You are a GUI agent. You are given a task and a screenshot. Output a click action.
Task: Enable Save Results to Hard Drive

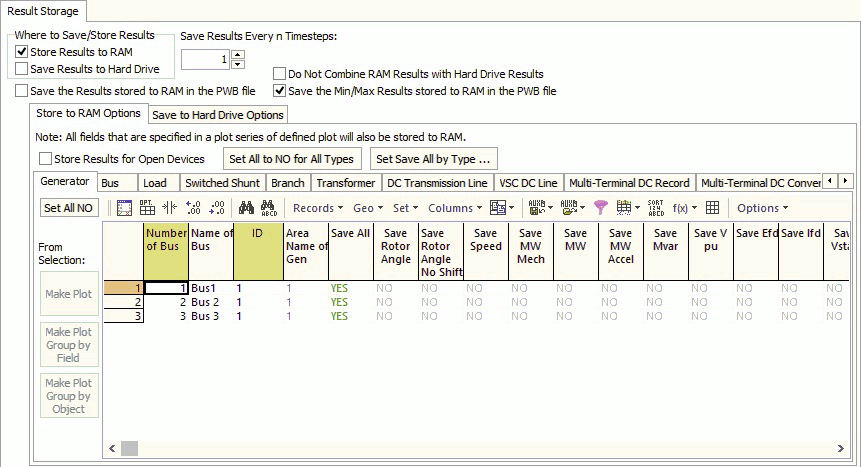(x=22, y=68)
